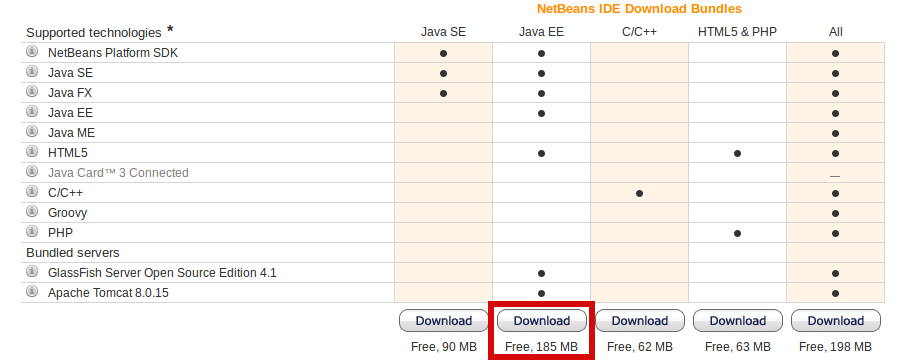Download the Java SE bundle

(x=444, y=321)
